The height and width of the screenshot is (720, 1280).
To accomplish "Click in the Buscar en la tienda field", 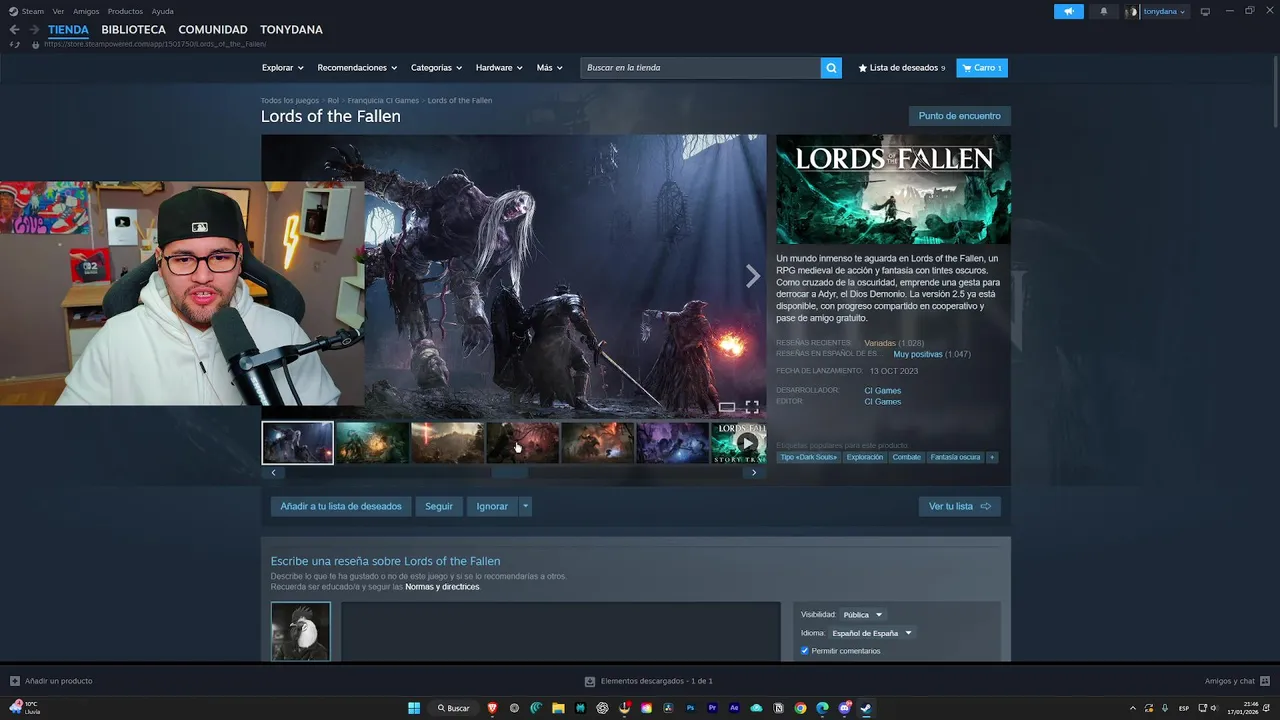I will point(700,68).
